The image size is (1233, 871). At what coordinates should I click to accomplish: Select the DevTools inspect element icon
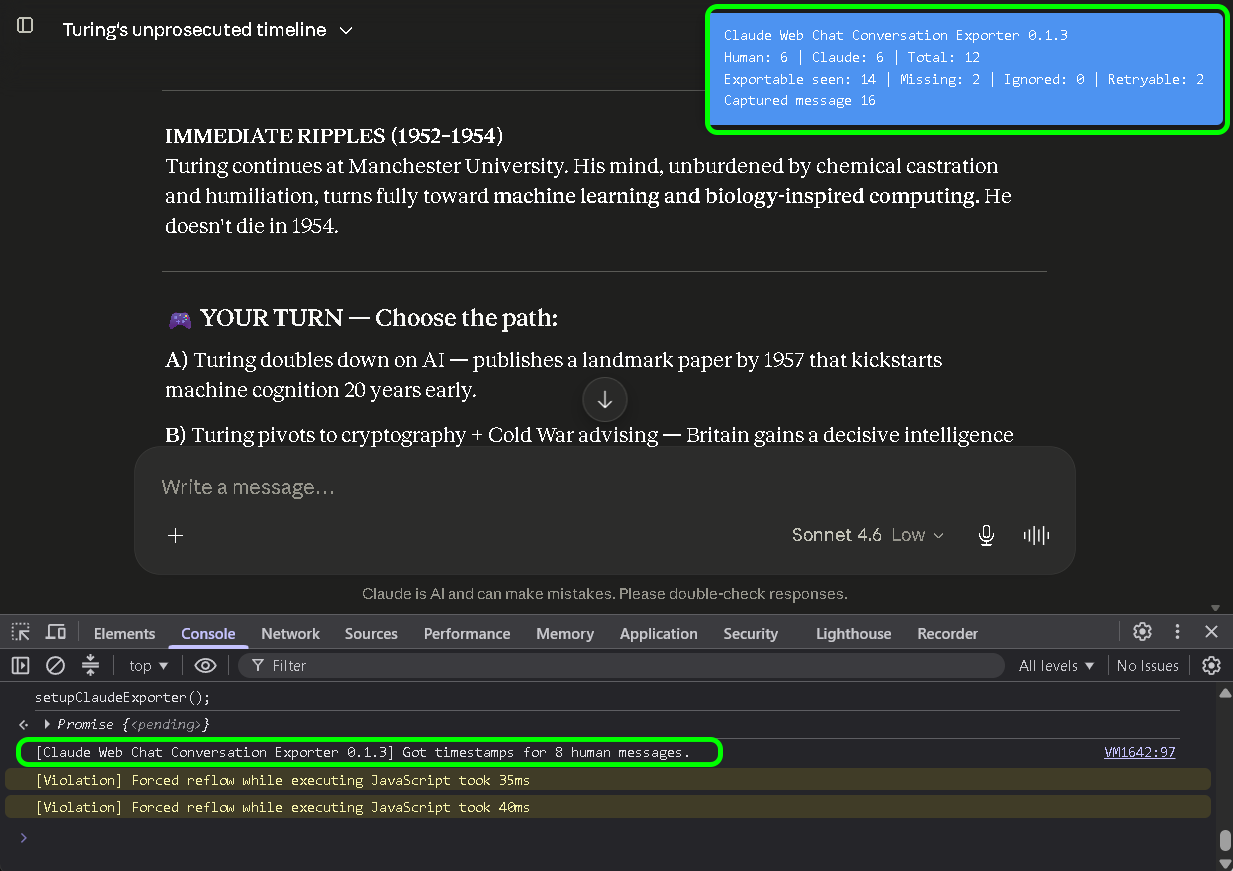(x=21, y=632)
